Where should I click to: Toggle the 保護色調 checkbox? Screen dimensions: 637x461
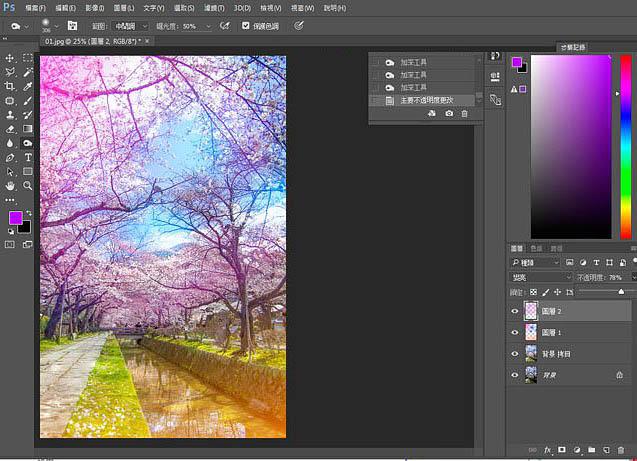tap(244, 25)
